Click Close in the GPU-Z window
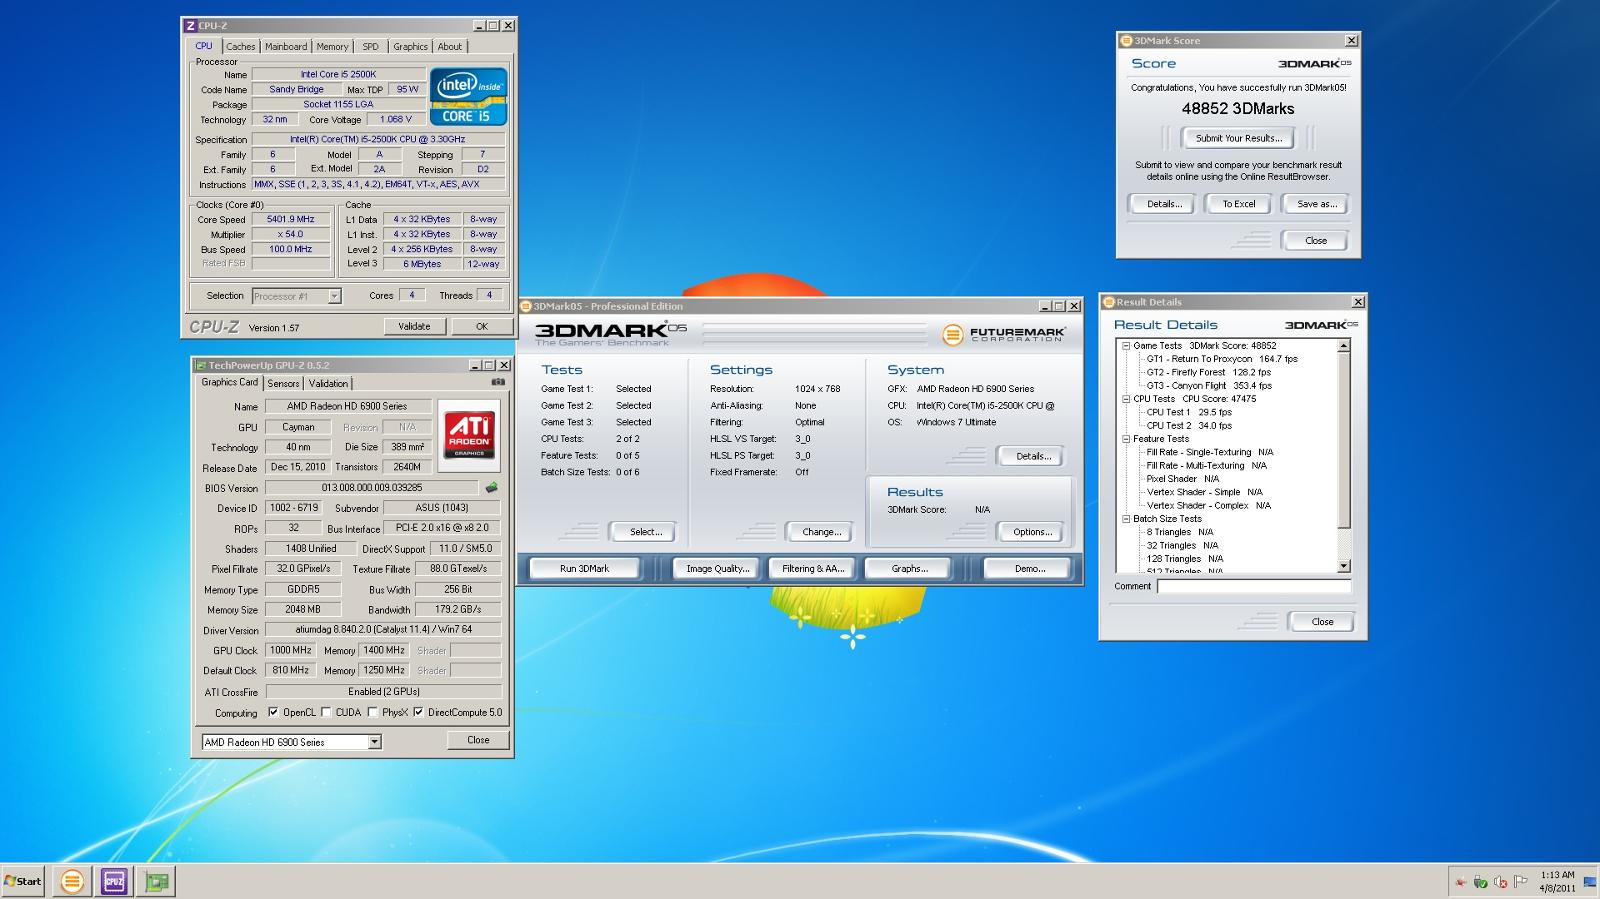This screenshot has width=1600, height=899. (x=478, y=740)
